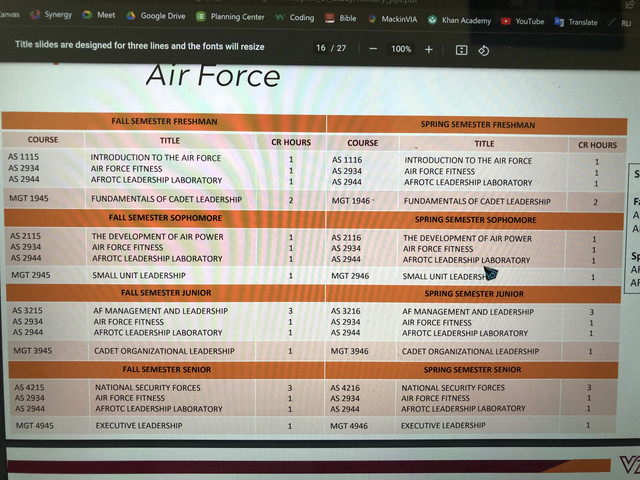Open the Planning Center bookmark
Viewport: 640px width, 480px height.
230,17
